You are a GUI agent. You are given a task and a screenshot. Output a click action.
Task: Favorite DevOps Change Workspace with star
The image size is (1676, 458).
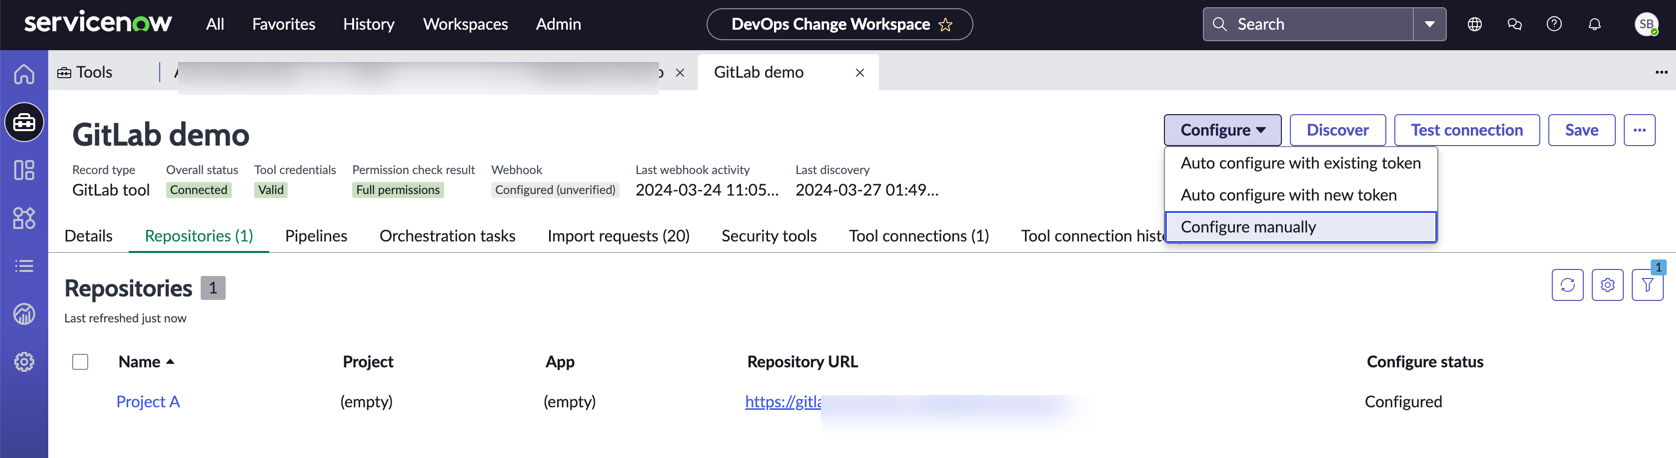(x=946, y=24)
